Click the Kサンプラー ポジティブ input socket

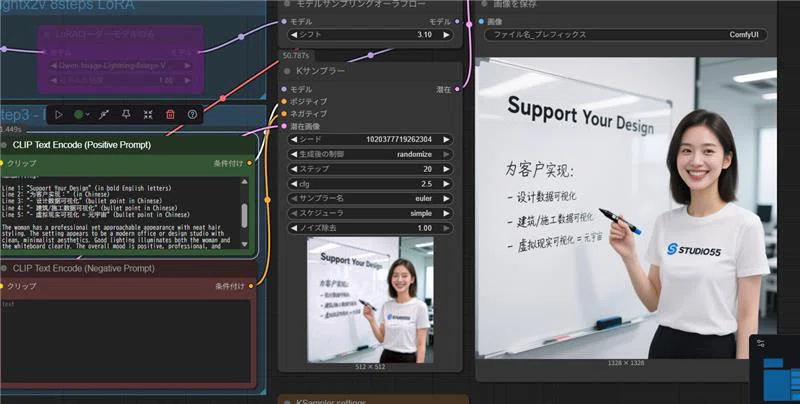pos(284,102)
